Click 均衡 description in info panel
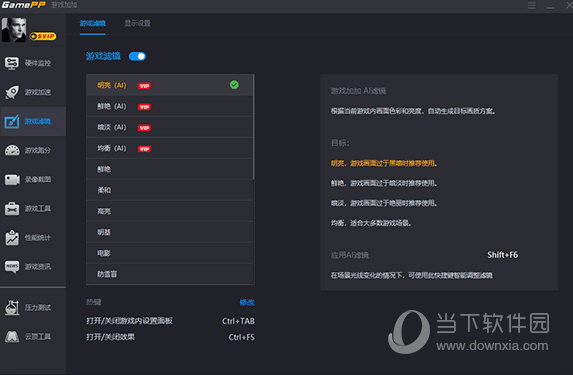This screenshot has width=573, height=375. click(x=371, y=223)
